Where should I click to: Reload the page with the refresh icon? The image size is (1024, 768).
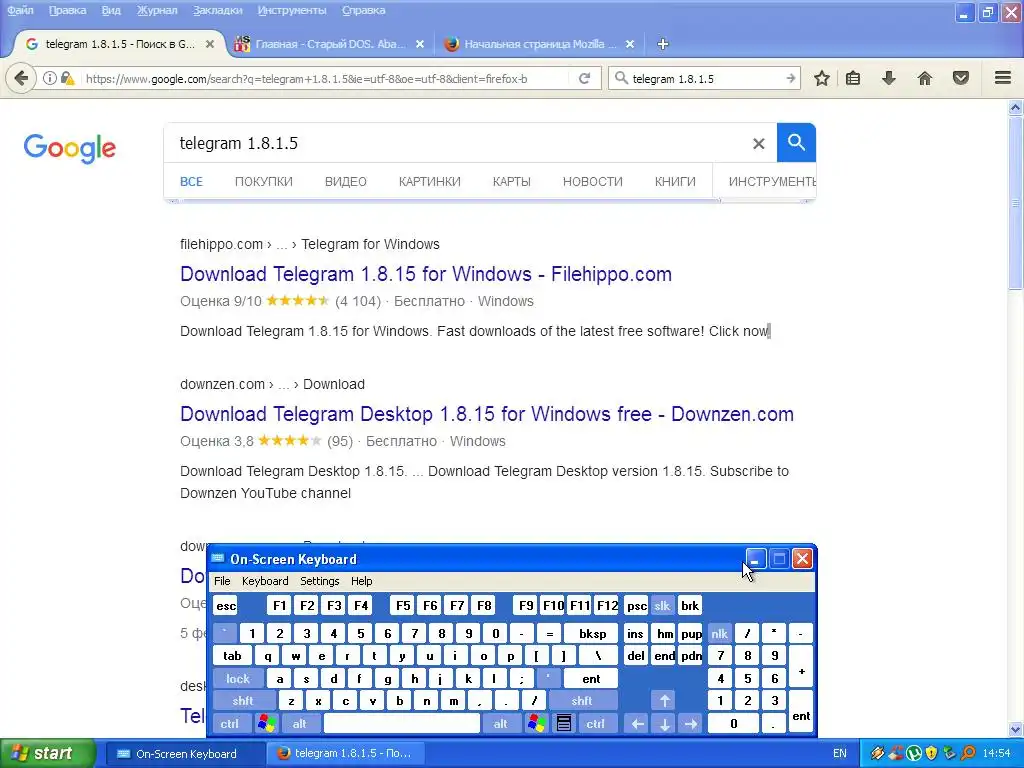pyautogui.click(x=584, y=78)
